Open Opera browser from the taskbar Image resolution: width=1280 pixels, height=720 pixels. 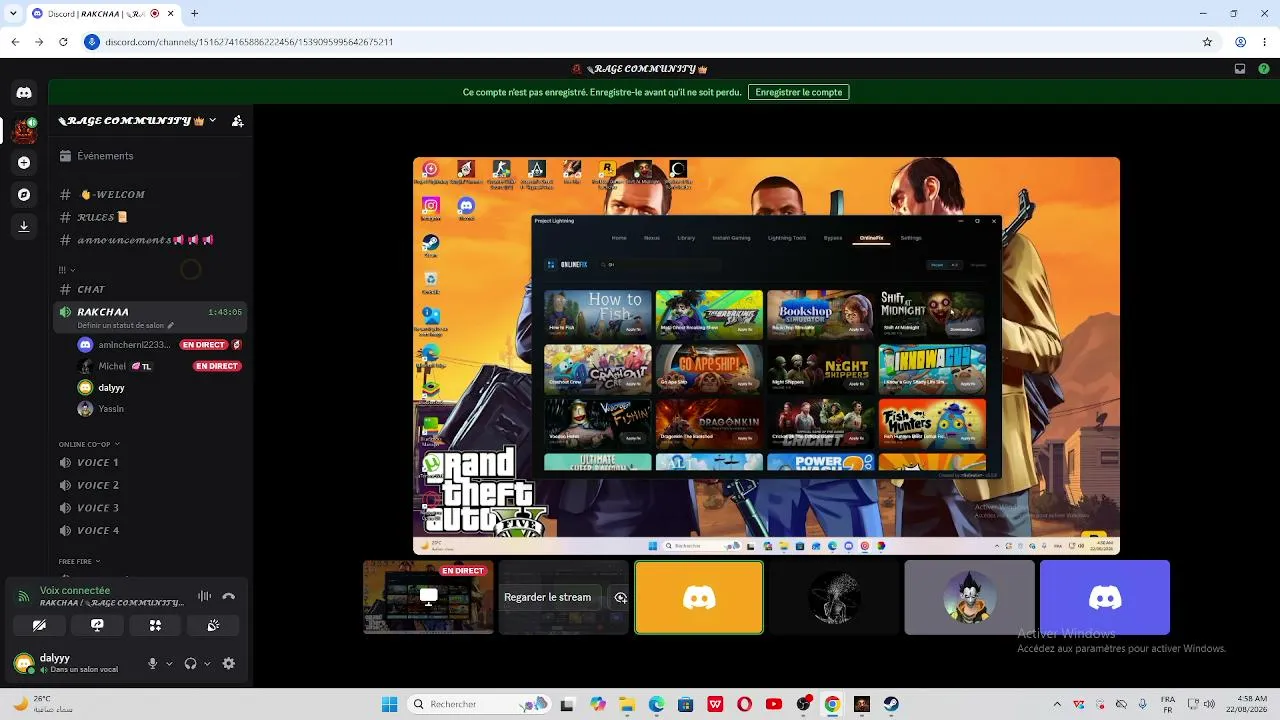coord(744,704)
